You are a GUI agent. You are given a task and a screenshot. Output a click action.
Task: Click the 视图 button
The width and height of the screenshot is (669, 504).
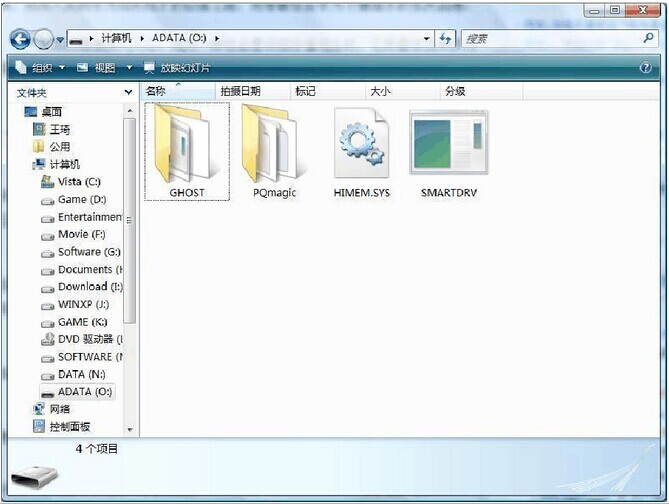coord(96,67)
